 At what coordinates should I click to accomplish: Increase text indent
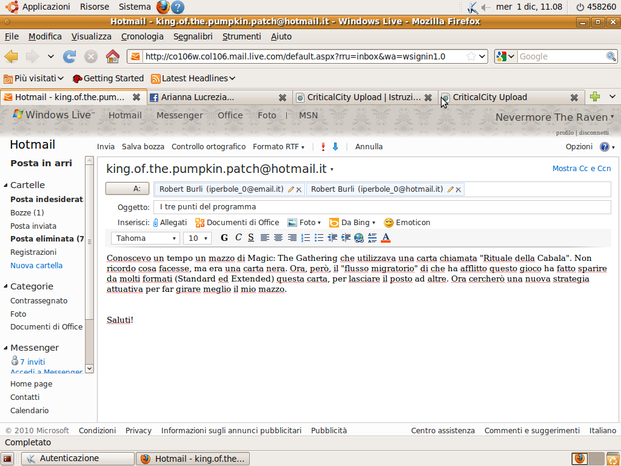[x=346, y=238]
